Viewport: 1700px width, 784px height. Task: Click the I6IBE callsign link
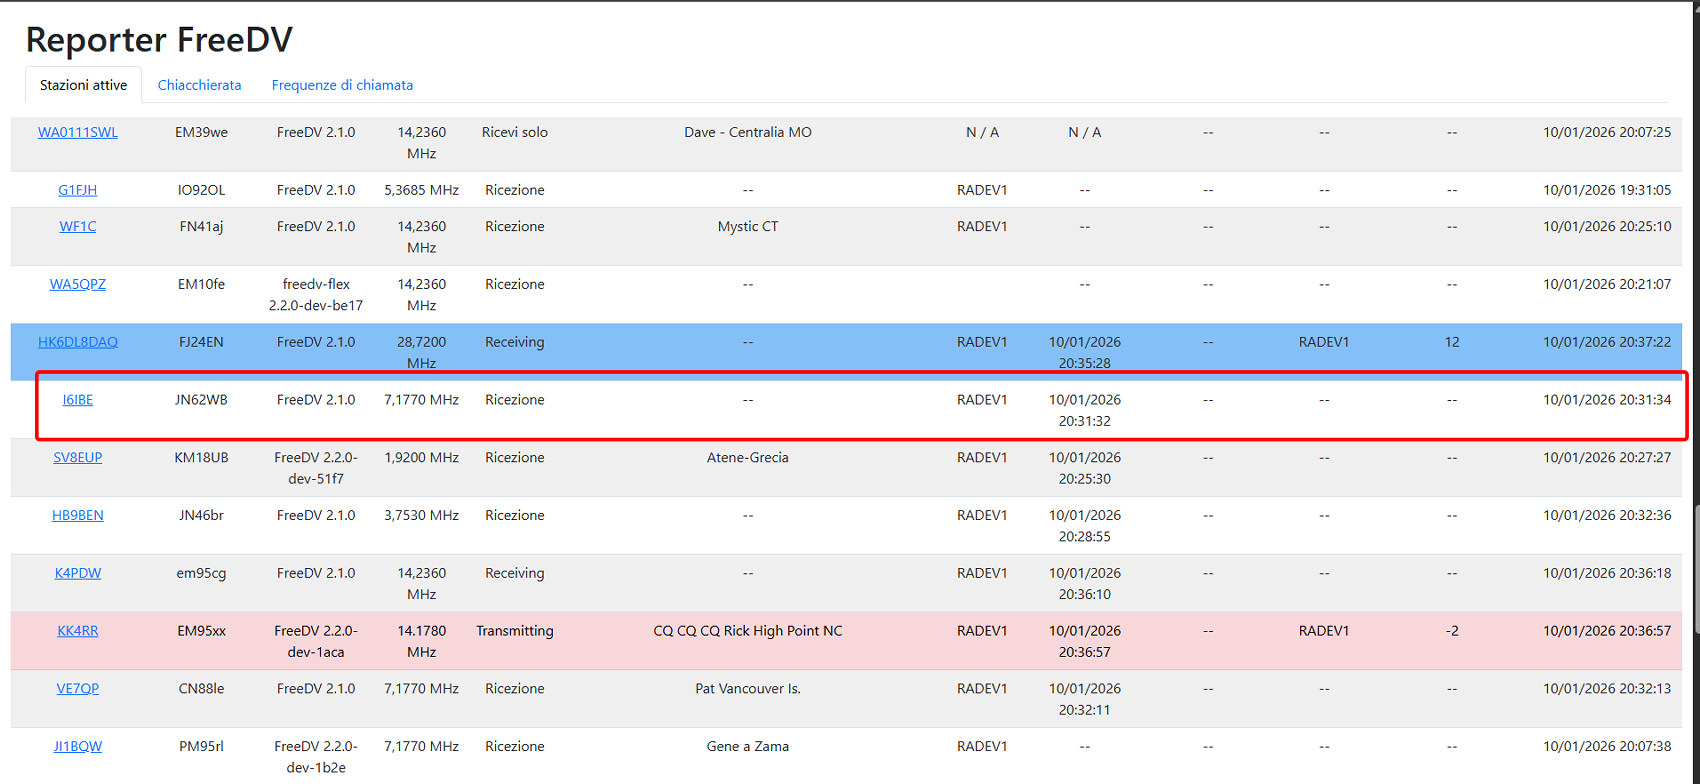[x=78, y=400]
